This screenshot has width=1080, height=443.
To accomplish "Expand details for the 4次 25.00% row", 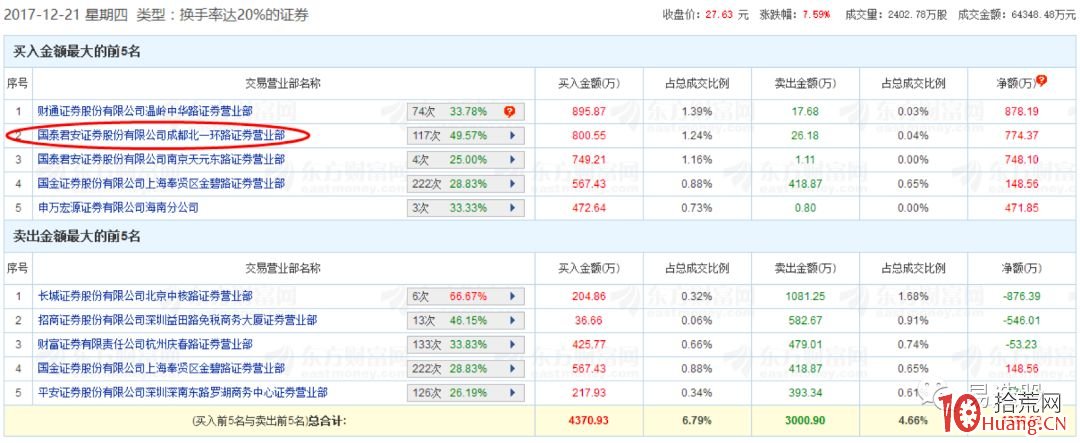I will (513, 159).
